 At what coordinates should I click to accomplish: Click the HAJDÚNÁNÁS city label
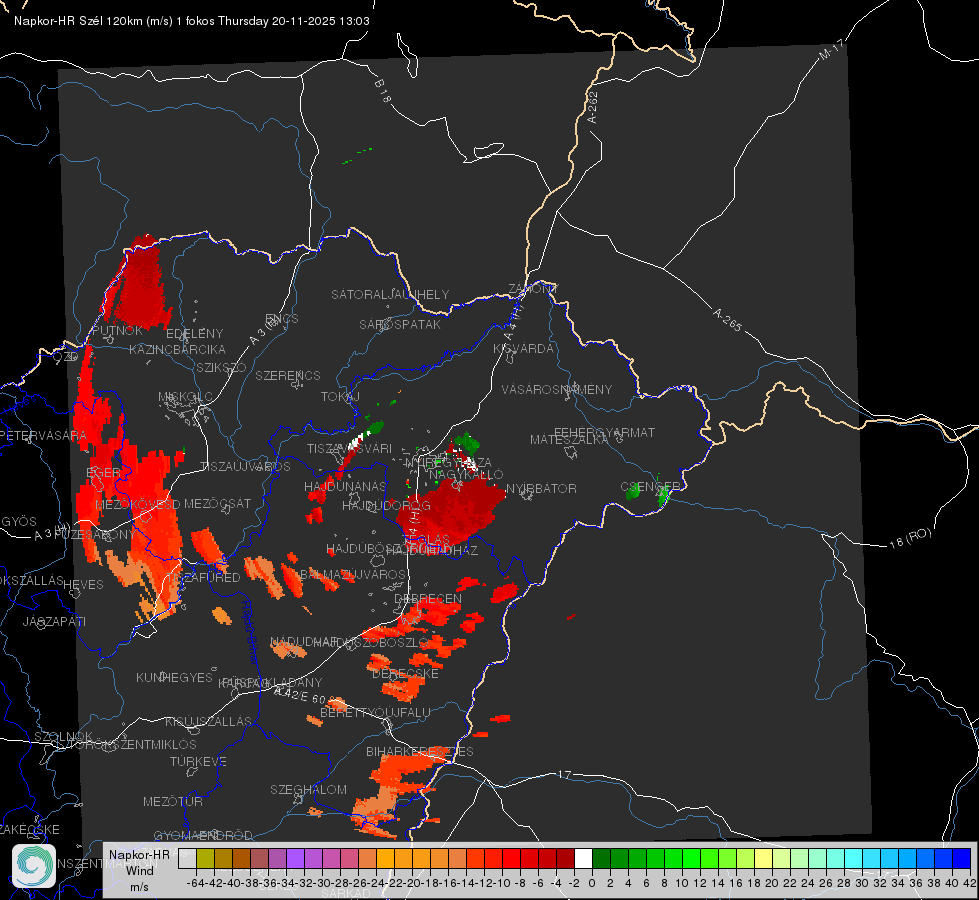point(345,487)
